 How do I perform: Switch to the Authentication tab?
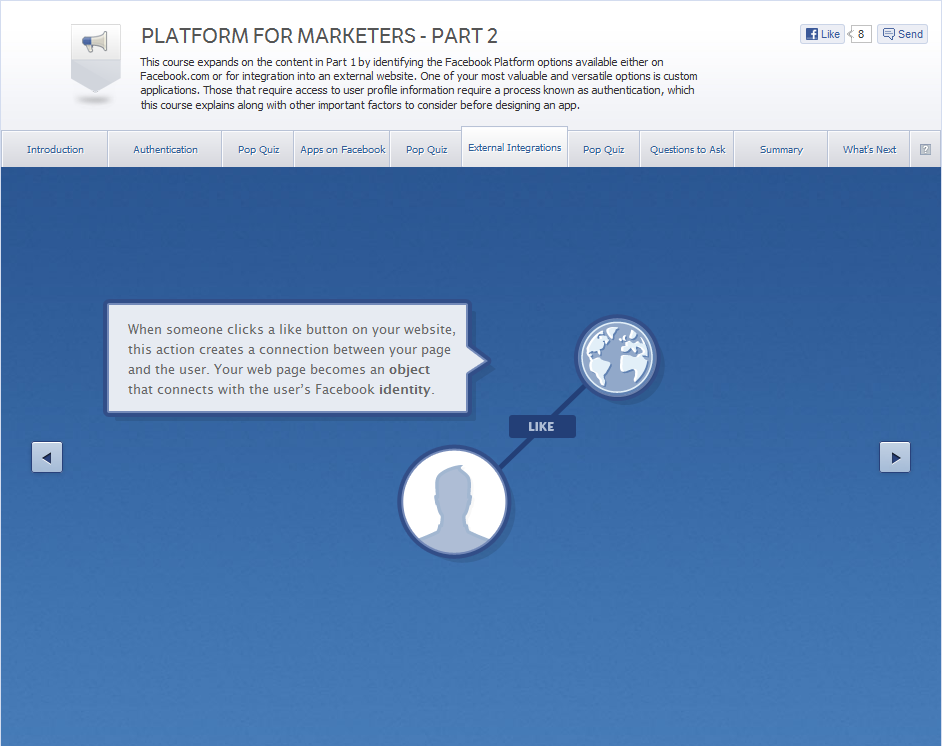(165, 150)
